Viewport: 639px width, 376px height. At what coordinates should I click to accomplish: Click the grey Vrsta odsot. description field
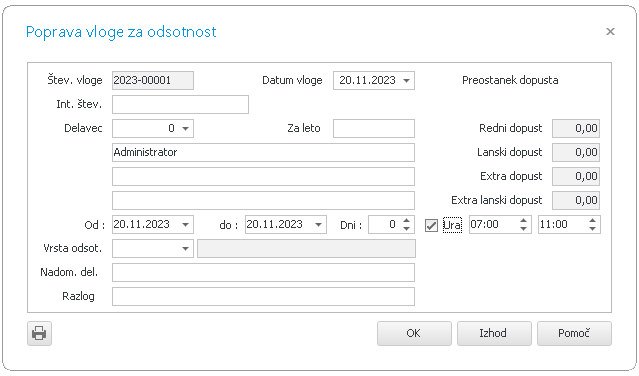click(306, 248)
